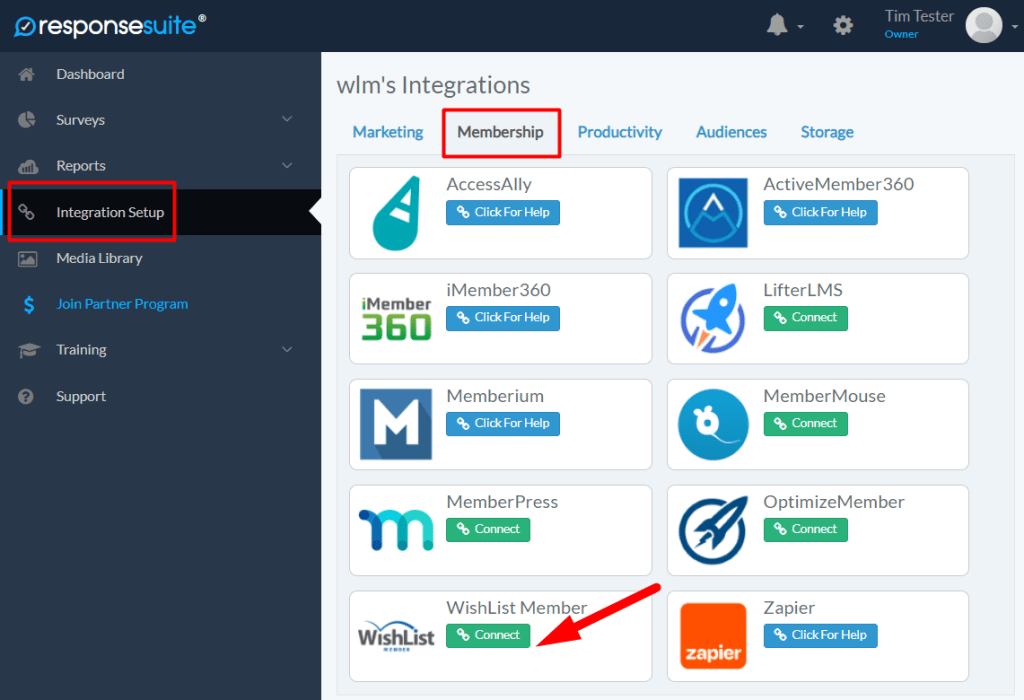Click the WishList Member logo

tap(396, 636)
